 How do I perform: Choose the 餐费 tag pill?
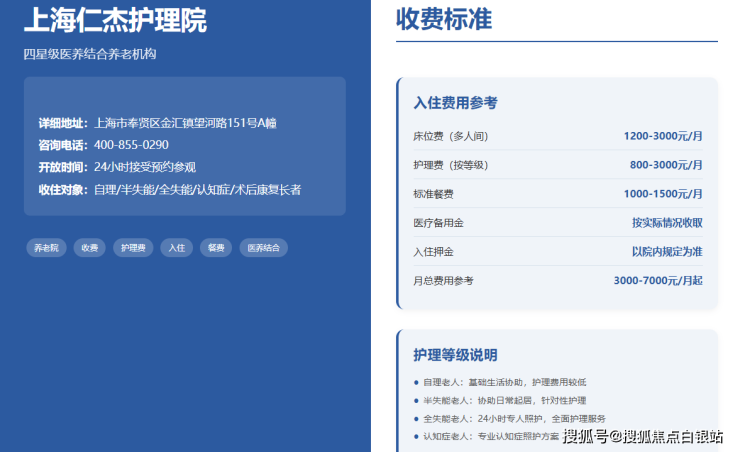pos(216,248)
